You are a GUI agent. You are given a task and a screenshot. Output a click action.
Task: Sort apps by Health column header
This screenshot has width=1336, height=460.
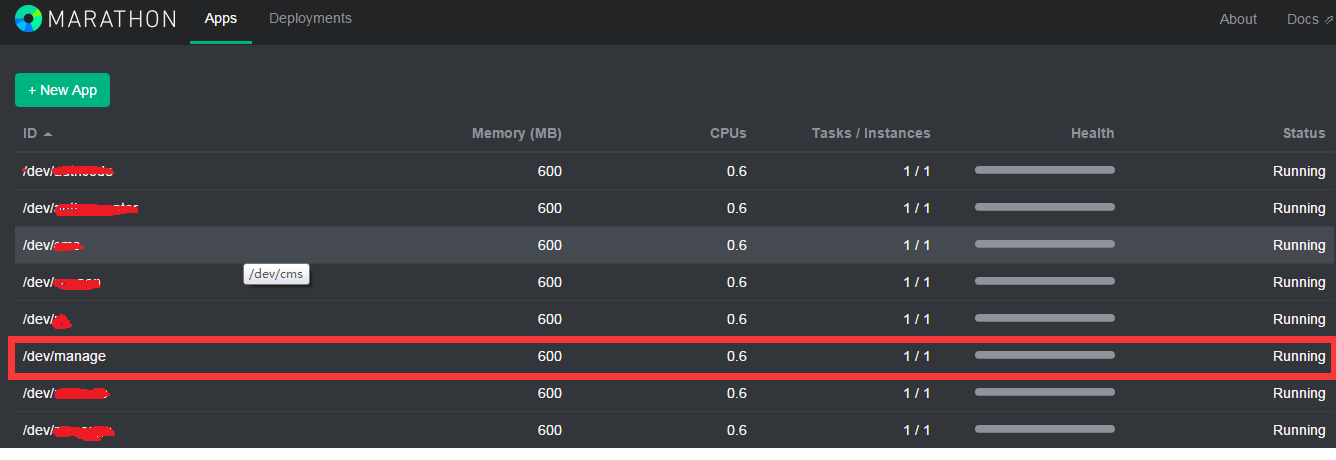tap(1092, 133)
